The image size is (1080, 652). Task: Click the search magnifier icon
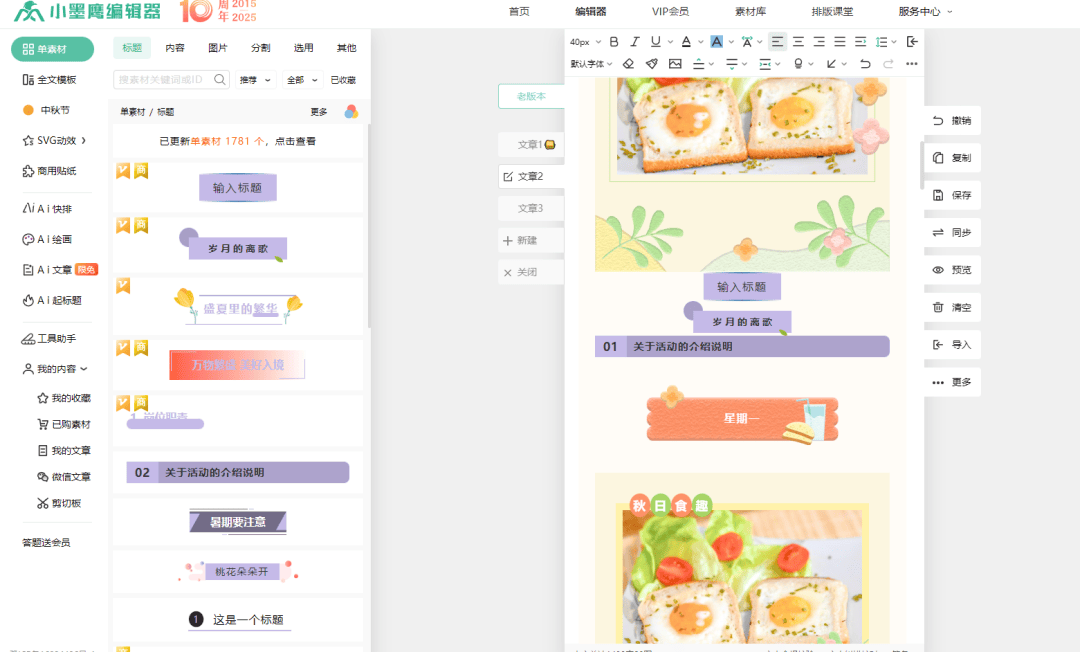click(x=220, y=80)
